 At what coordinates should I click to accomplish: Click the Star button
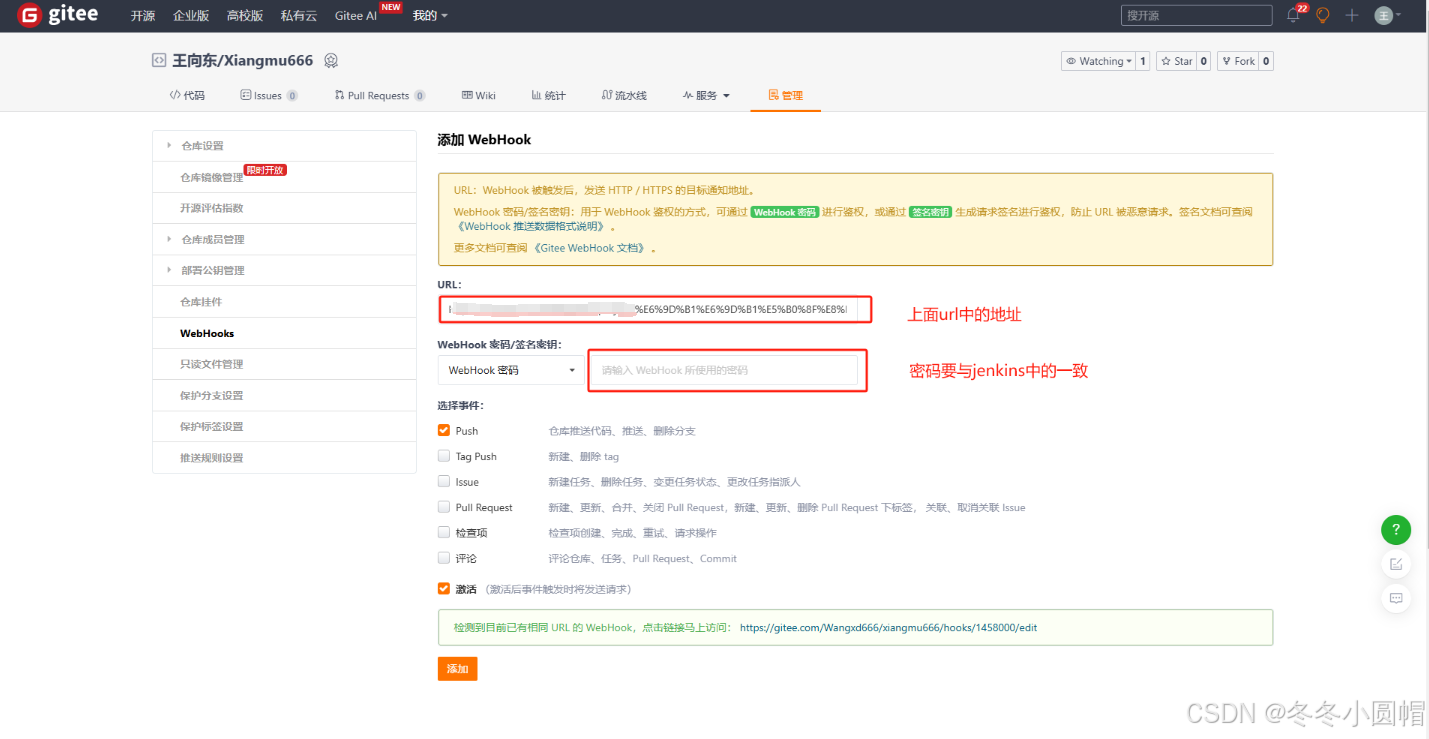1176,61
